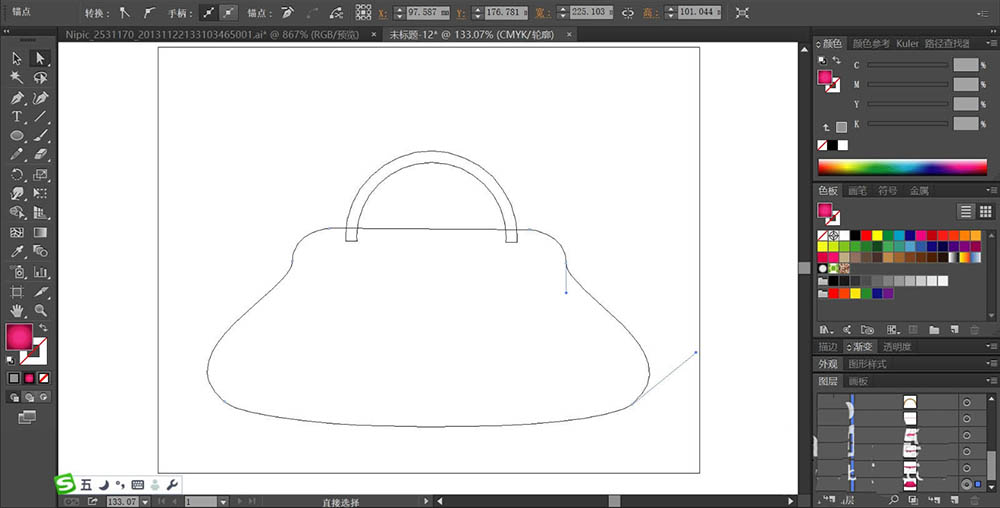
Task: Click target circle of top layer row
Action: pyautogui.click(x=967, y=402)
